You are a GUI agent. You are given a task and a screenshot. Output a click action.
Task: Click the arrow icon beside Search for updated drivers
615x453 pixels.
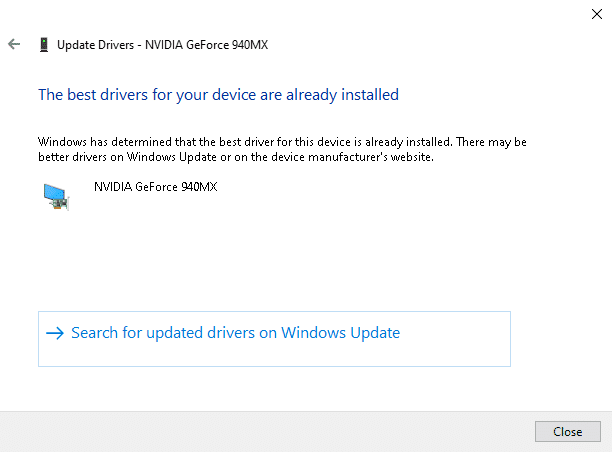(x=55, y=333)
